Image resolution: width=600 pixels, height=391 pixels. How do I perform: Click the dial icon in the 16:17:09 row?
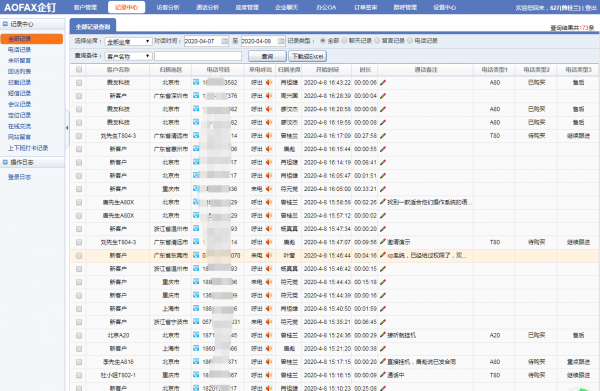point(196,135)
